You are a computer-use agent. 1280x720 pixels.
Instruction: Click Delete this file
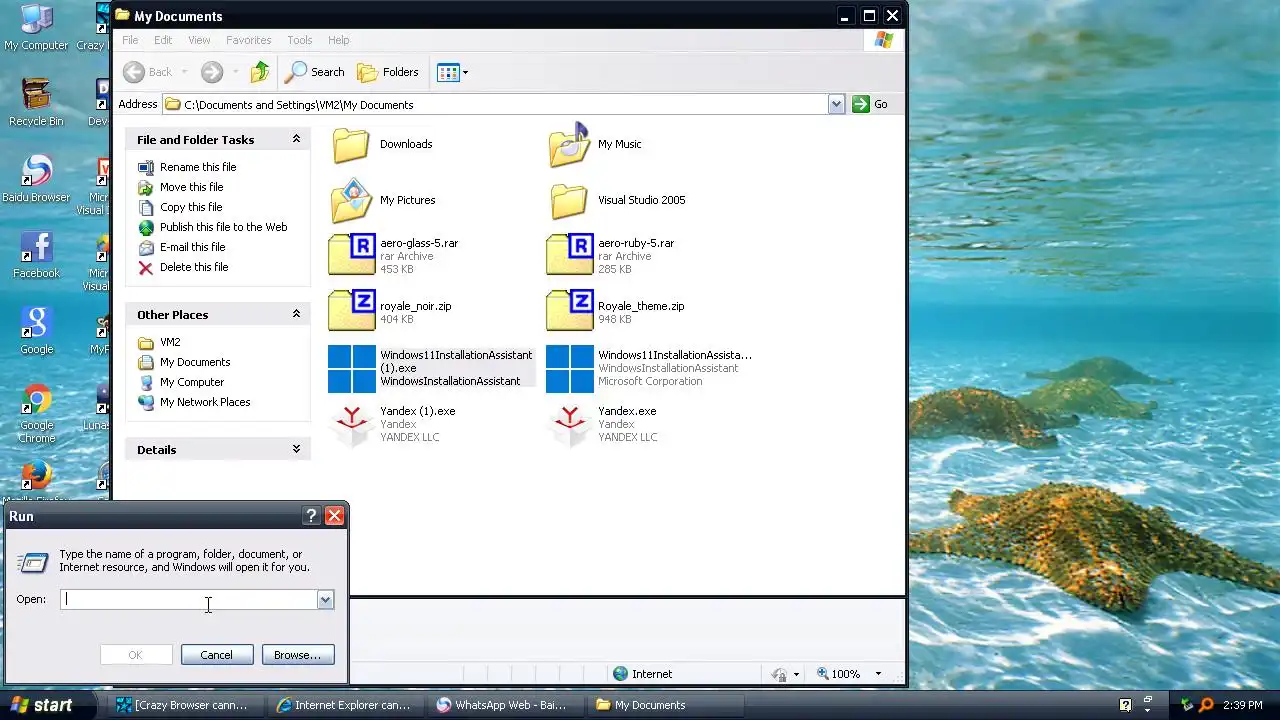[194, 267]
